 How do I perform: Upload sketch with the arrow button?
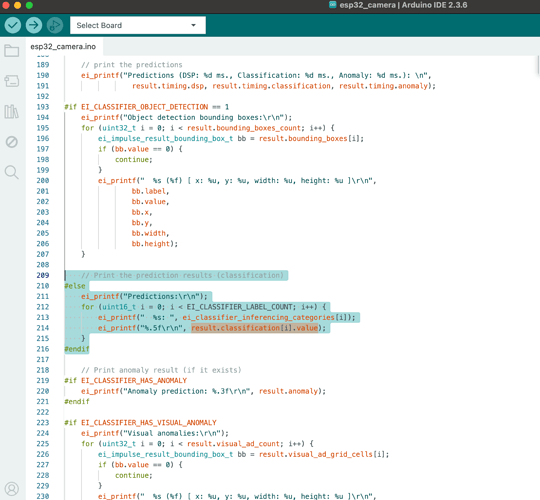pos(34,25)
